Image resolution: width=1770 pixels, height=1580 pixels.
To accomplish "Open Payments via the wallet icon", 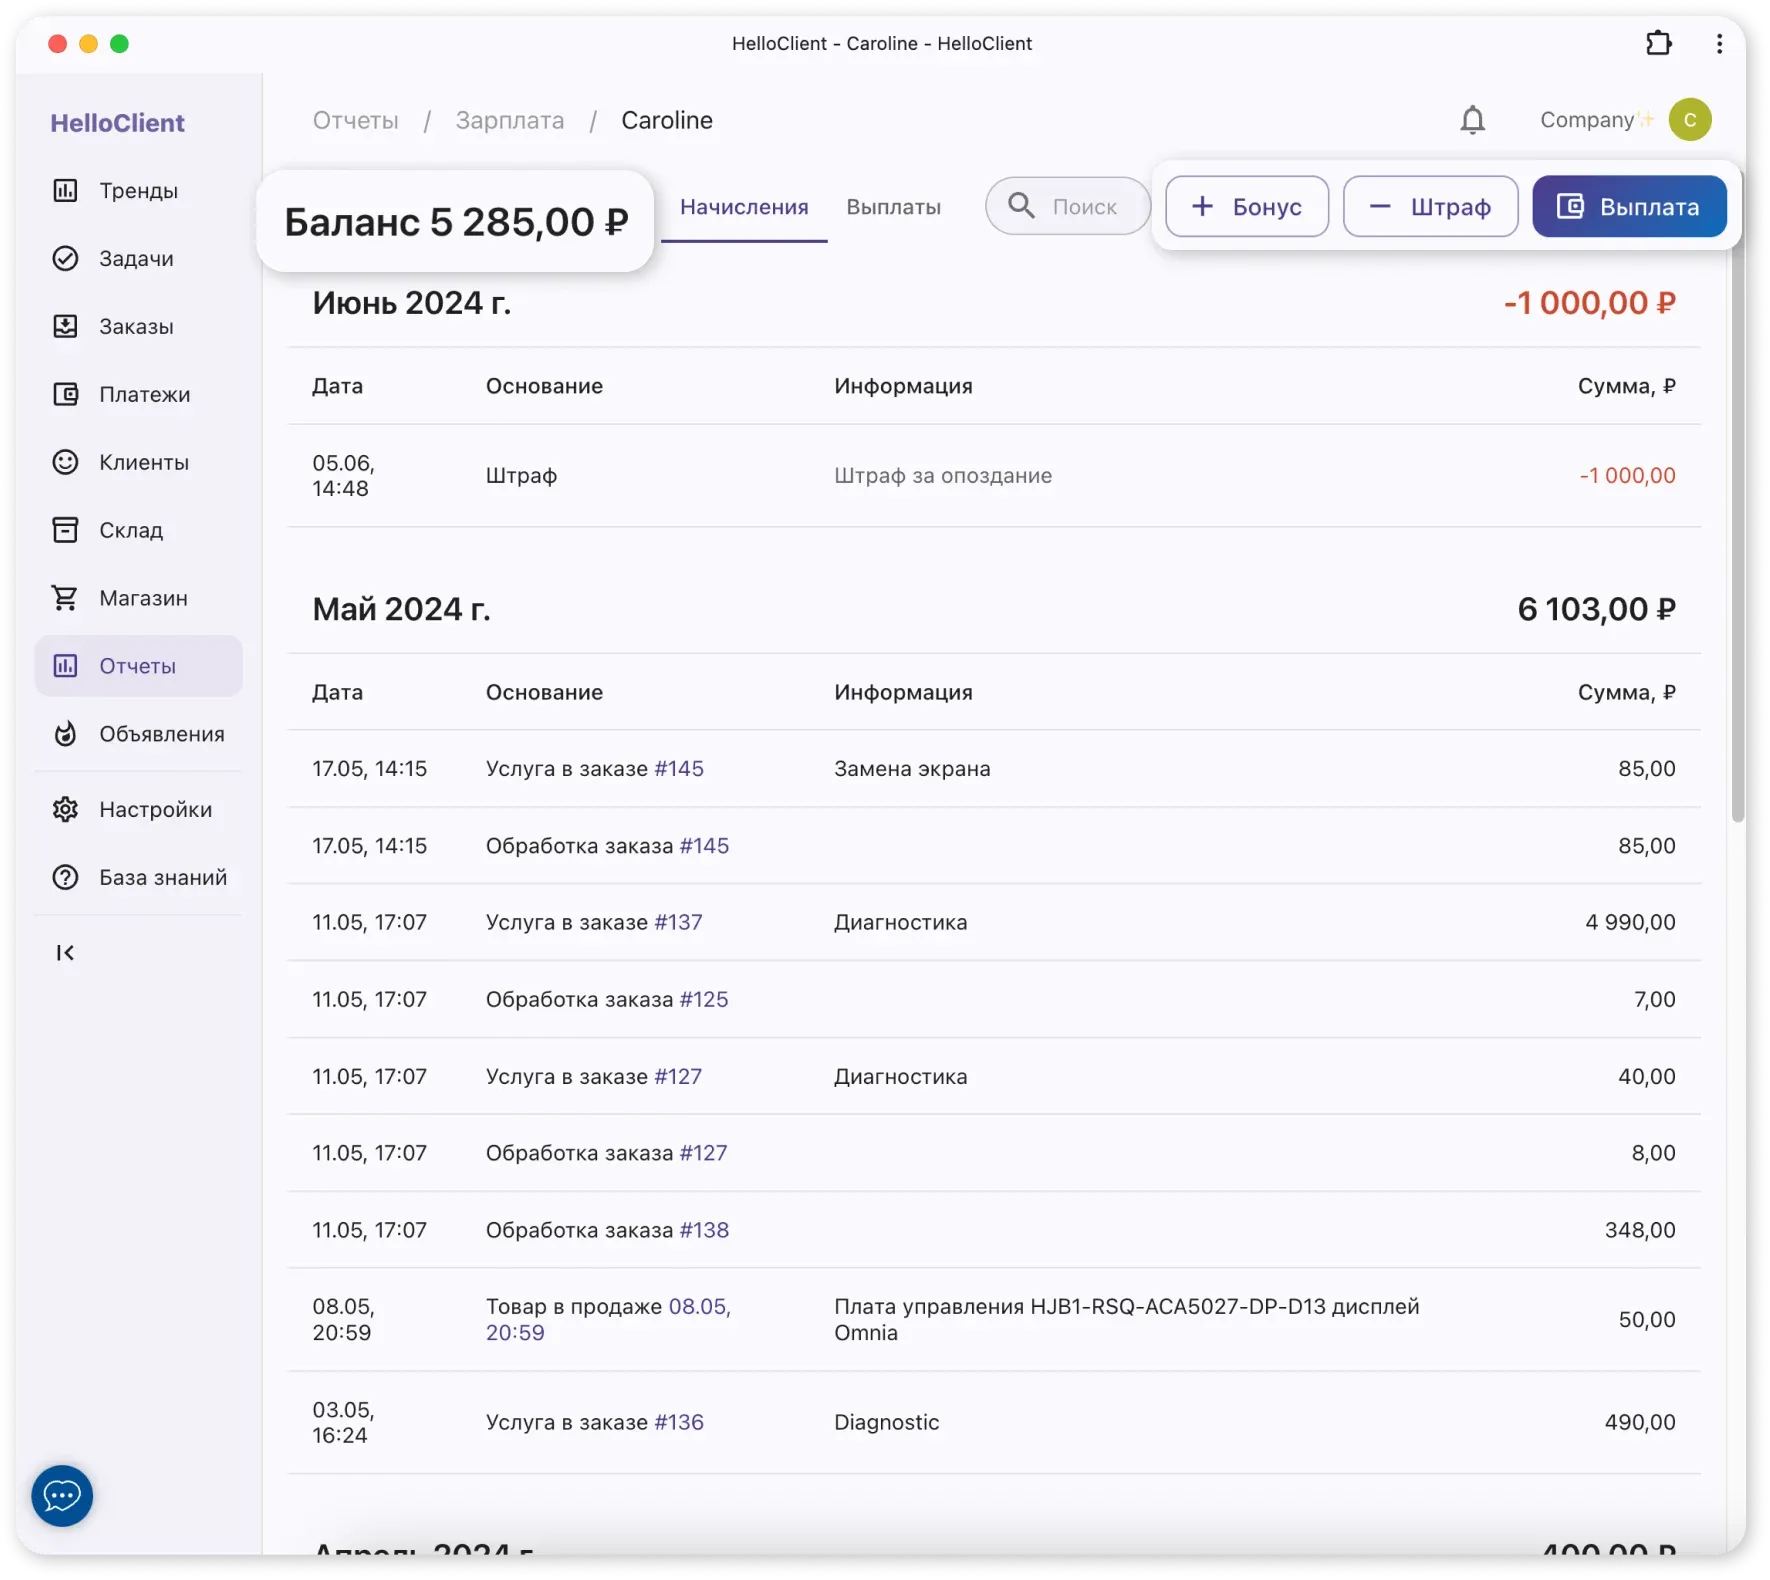I will 65,395.
